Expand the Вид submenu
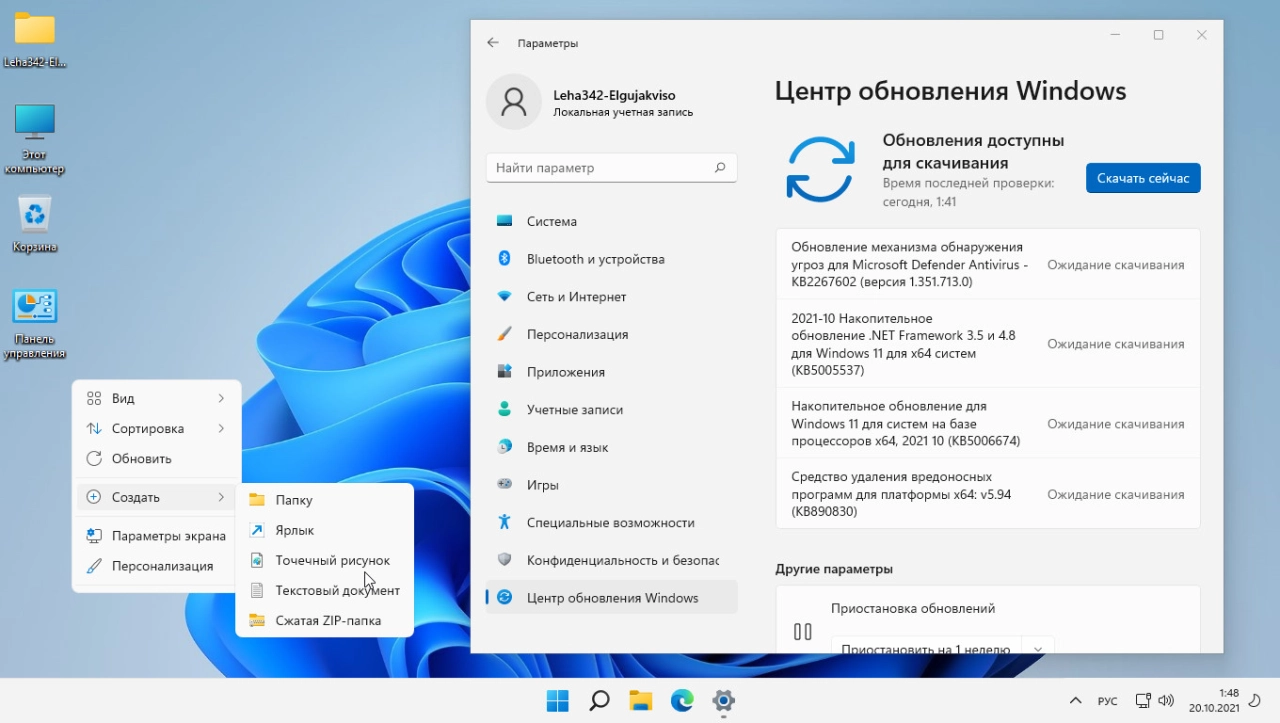This screenshot has width=1280, height=723. (x=157, y=398)
